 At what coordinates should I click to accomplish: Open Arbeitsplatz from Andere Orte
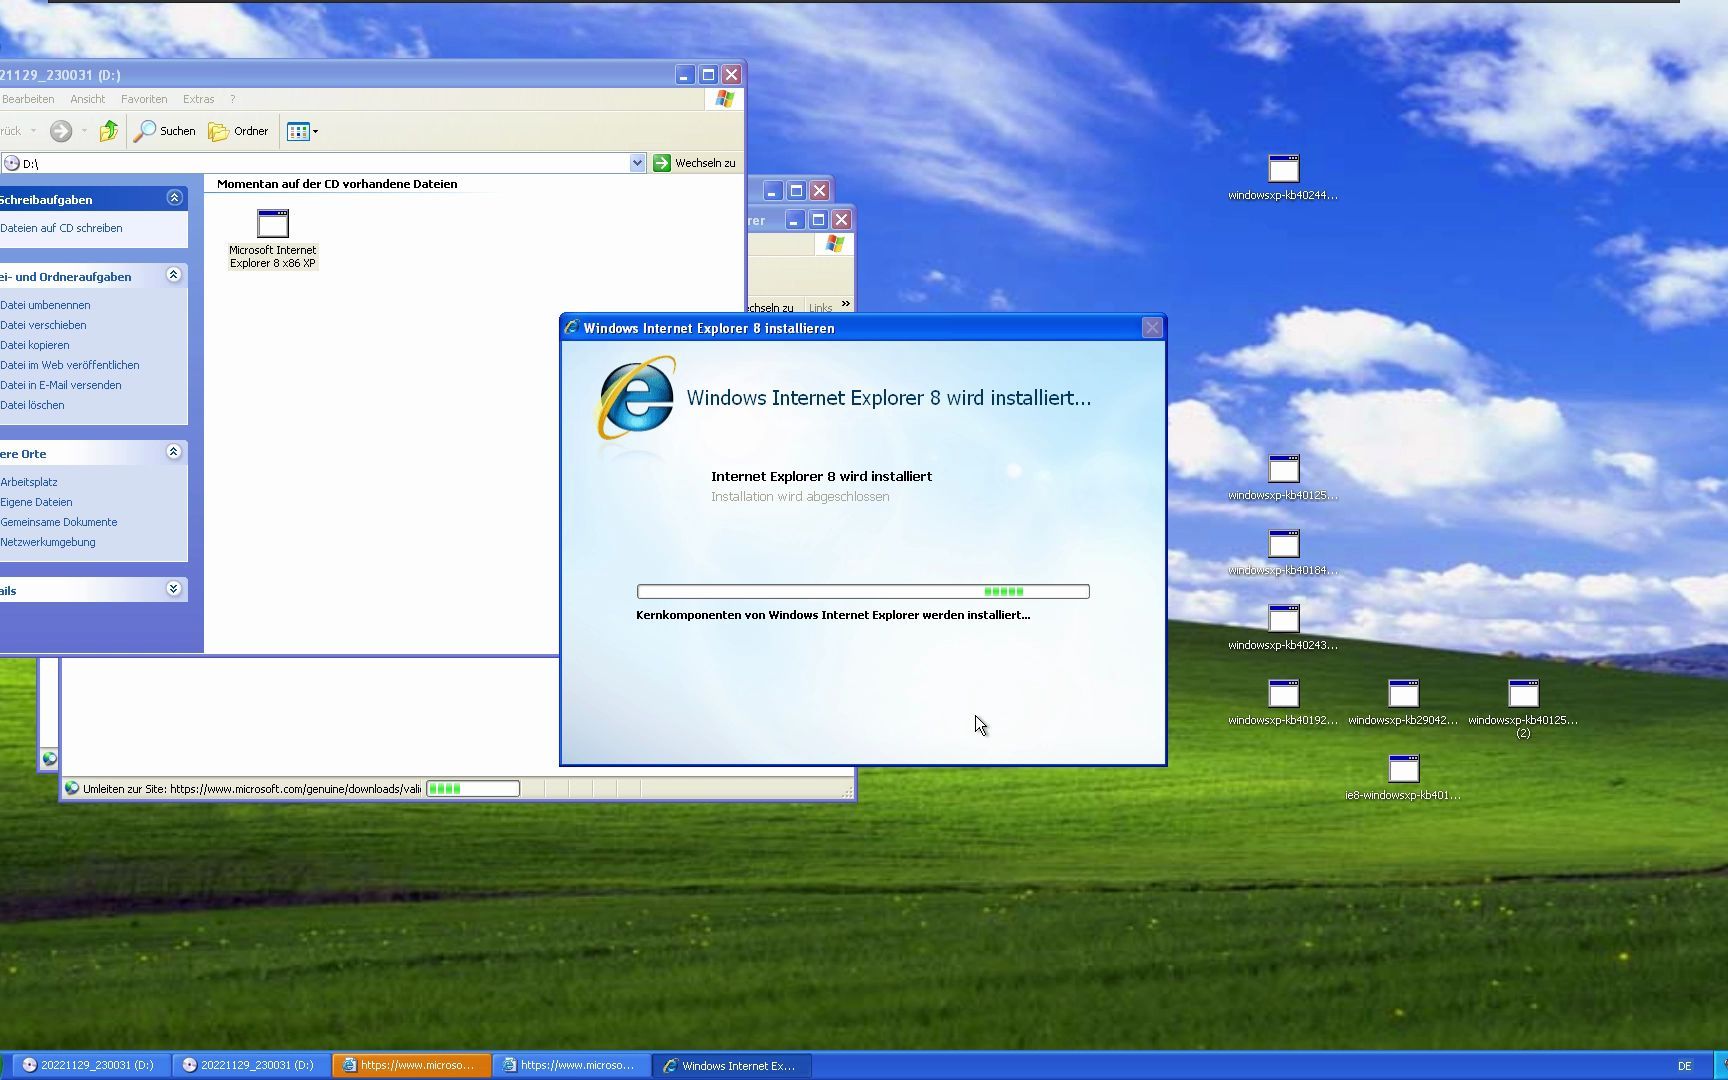(x=29, y=482)
